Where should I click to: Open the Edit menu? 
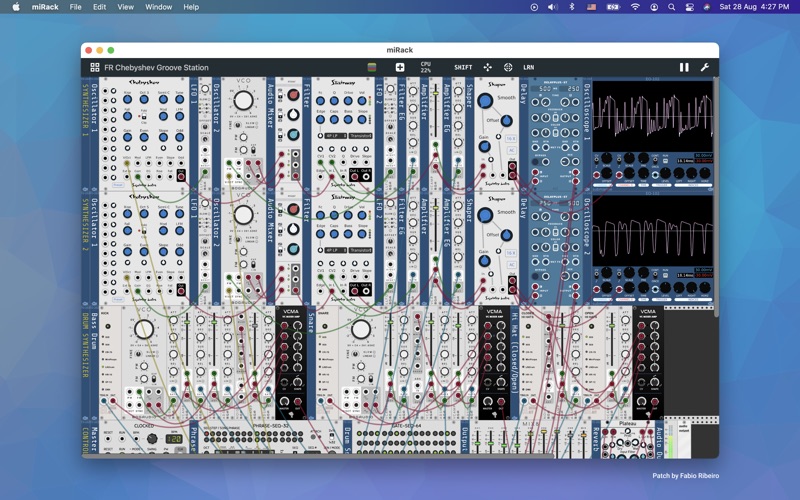point(99,7)
